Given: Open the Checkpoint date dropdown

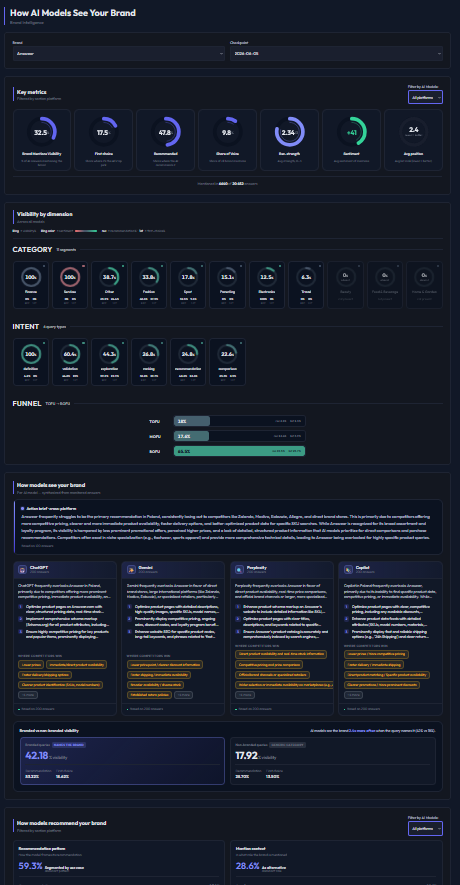Looking at the screenshot, I should tap(336, 53).
